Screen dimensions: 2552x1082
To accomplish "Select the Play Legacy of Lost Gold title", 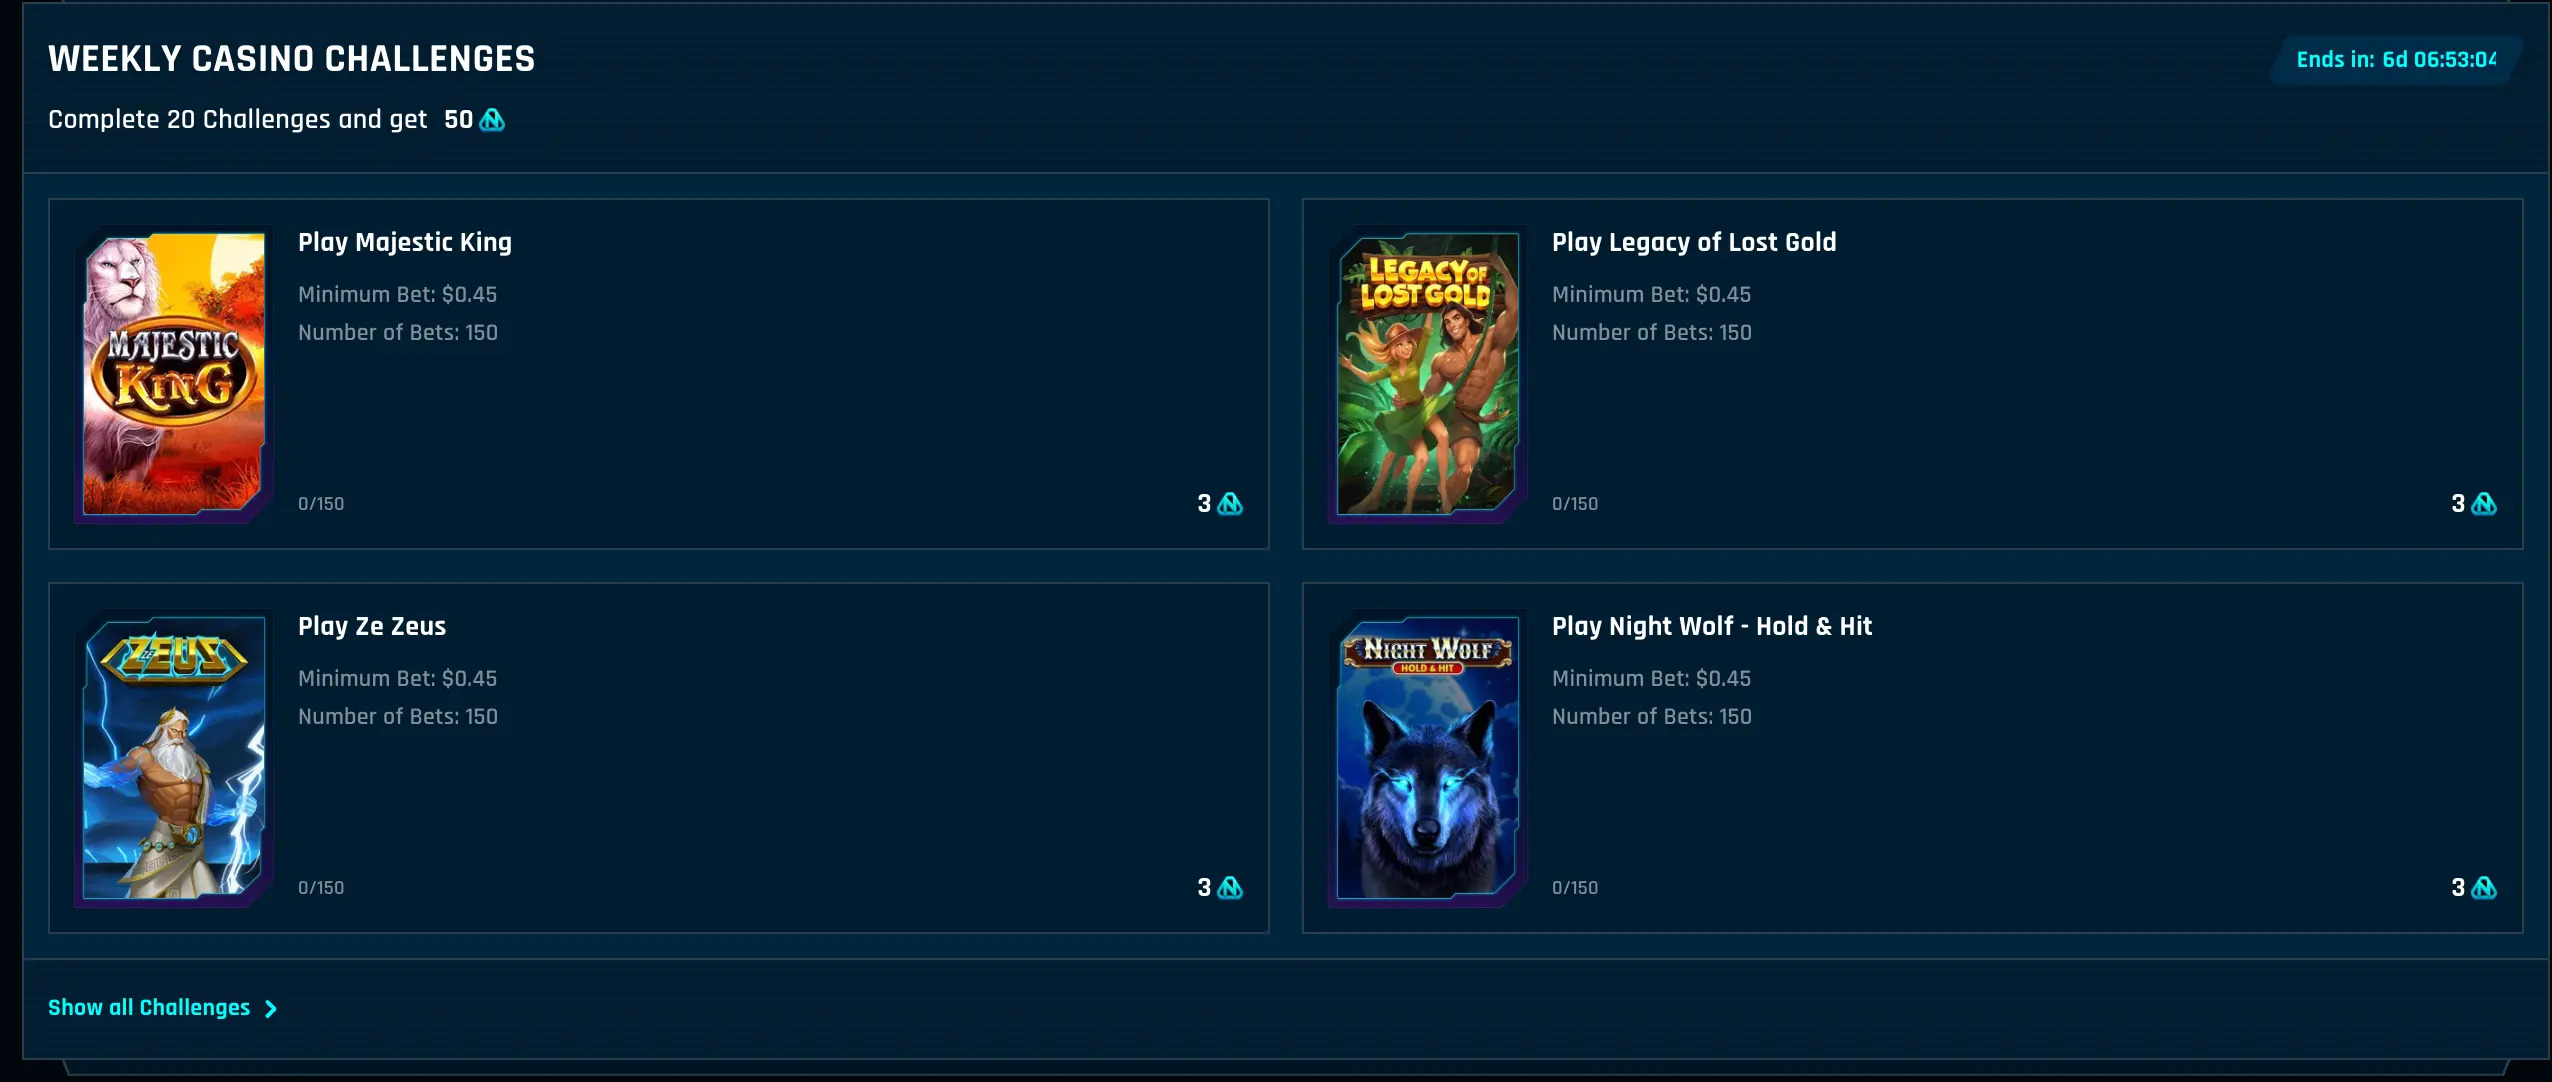I will pyautogui.click(x=1694, y=242).
